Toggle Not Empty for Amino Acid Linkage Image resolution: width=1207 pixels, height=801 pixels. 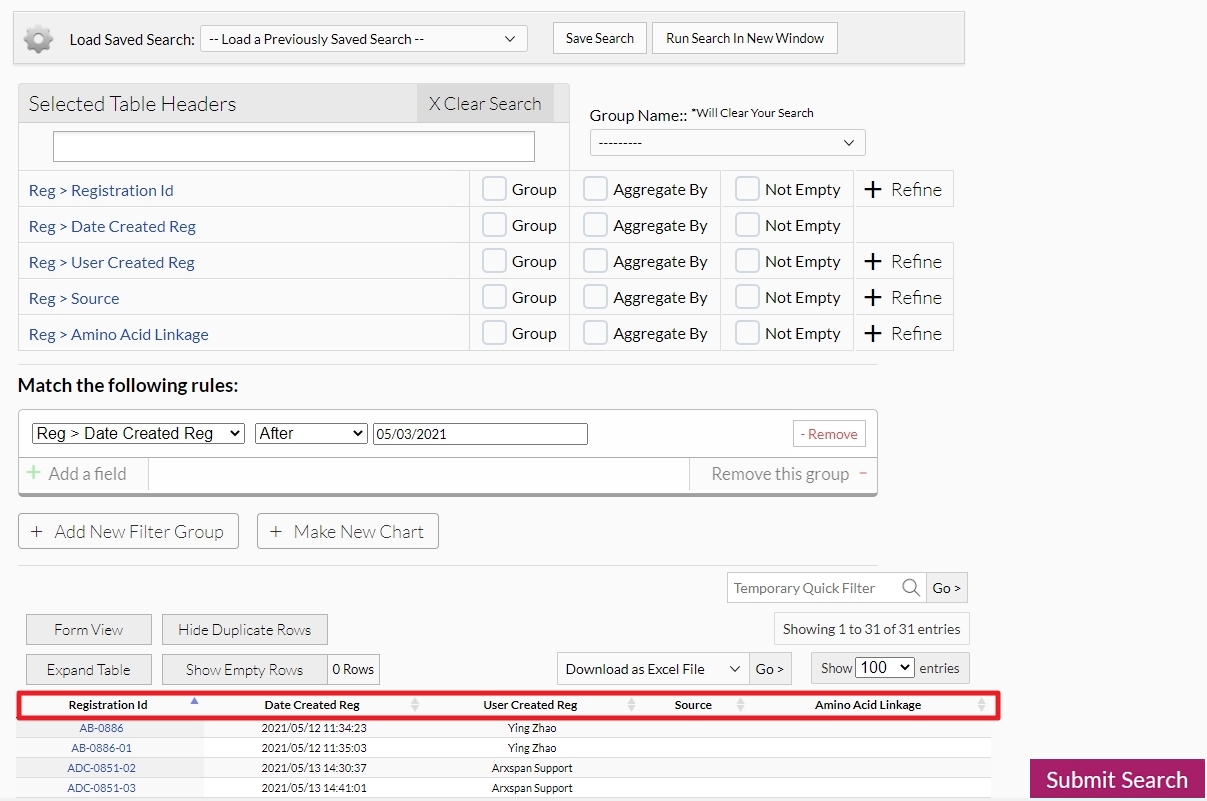tap(747, 334)
